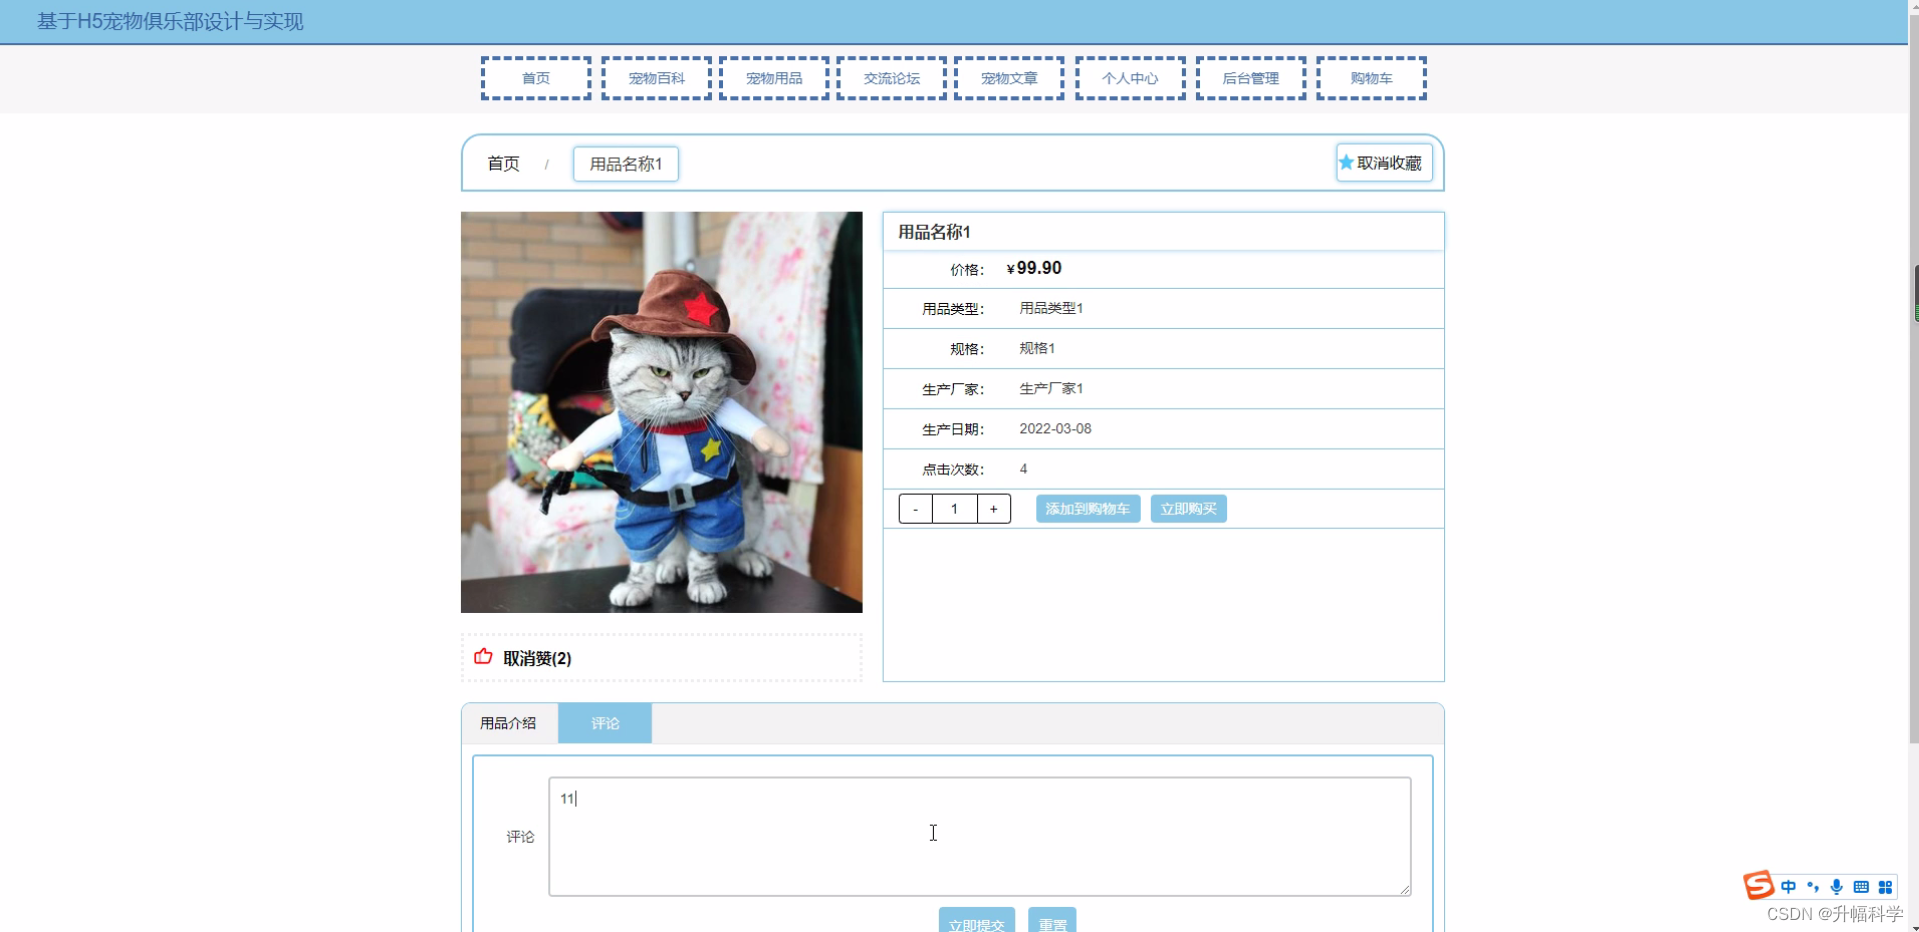Submit the comment with 立即提交
This screenshot has width=1919, height=932.
(x=976, y=925)
